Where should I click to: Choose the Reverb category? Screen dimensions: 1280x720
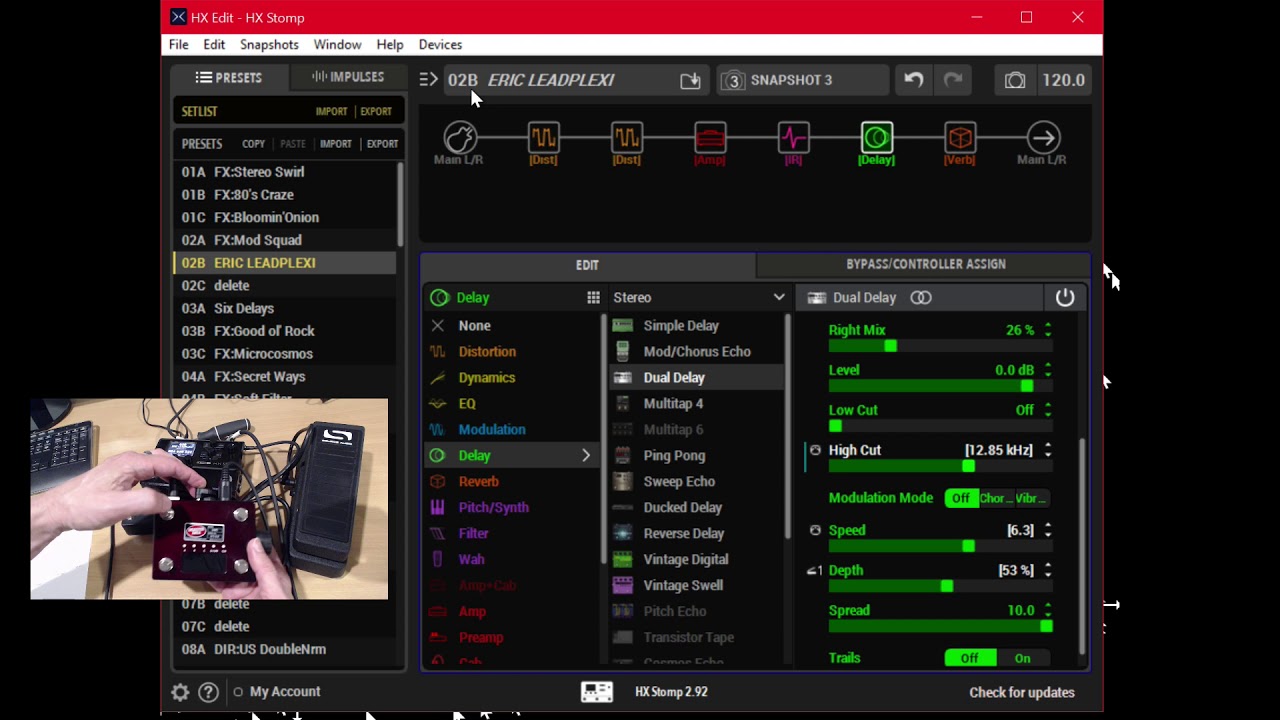[478, 482]
